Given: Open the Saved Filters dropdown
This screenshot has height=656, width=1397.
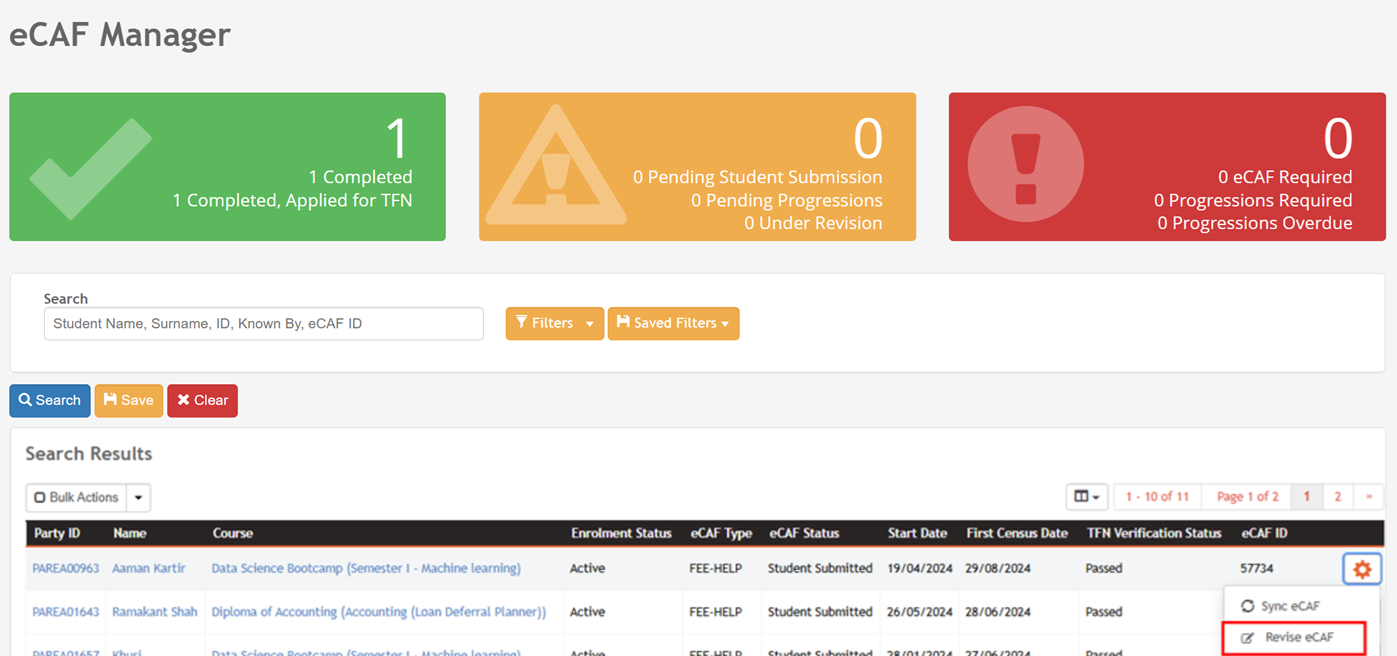Looking at the screenshot, I should tap(673, 323).
